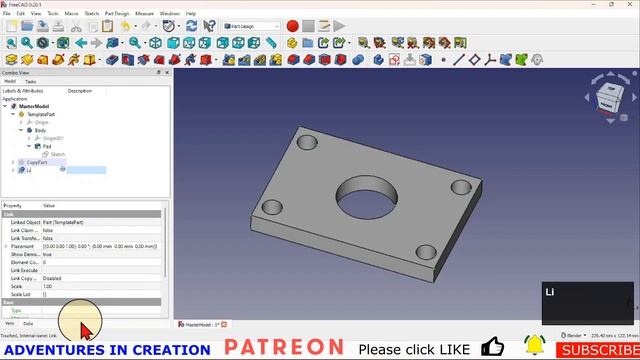The height and width of the screenshot is (360, 640).
Task: Click the Make Link icon
Action: 323,43
